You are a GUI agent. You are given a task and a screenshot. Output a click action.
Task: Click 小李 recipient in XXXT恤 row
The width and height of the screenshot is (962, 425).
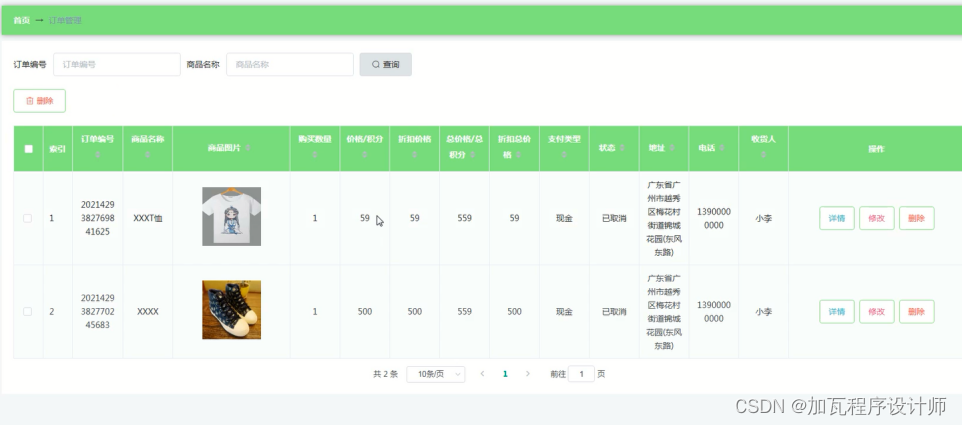[x=763, y=218]
